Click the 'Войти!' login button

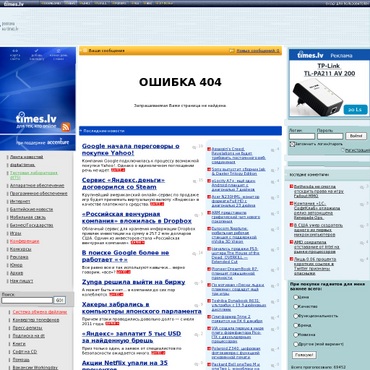[x=356, y=136]
